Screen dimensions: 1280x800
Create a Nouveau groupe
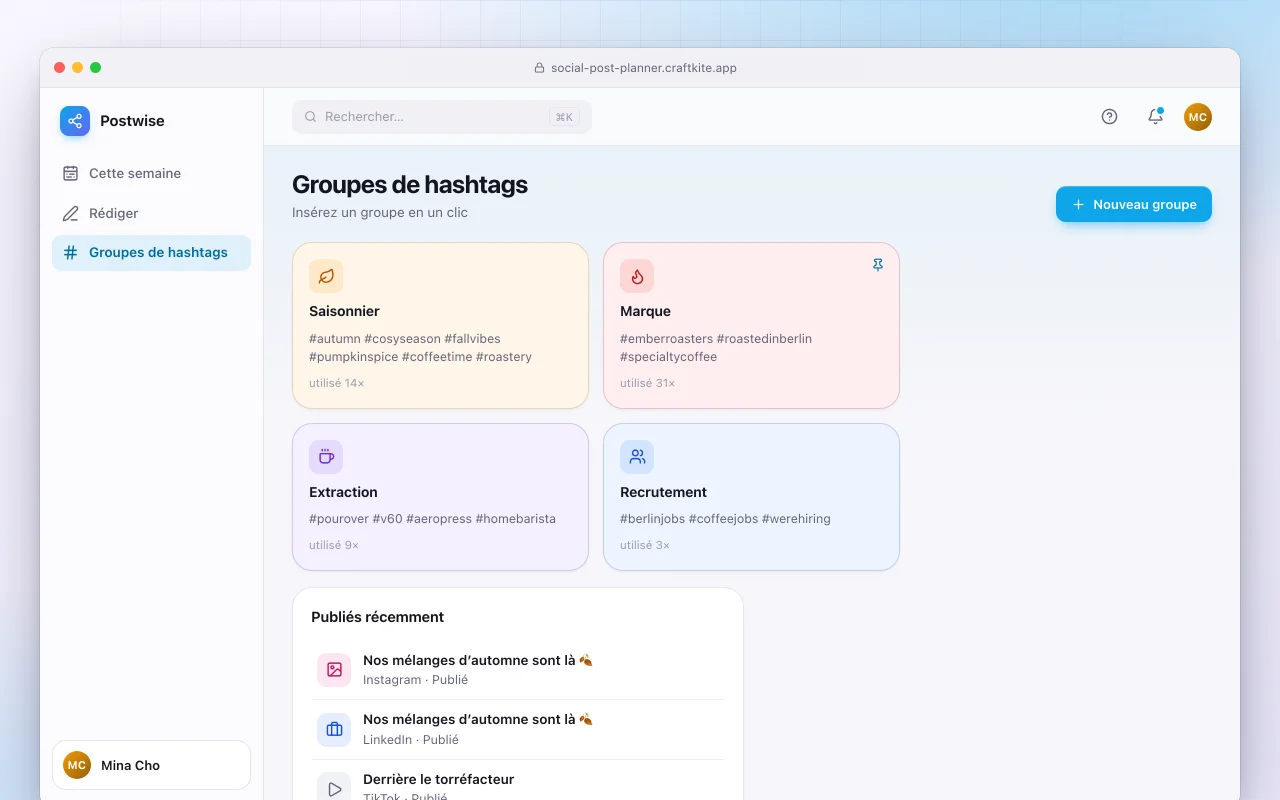(x=1134, y=204)
